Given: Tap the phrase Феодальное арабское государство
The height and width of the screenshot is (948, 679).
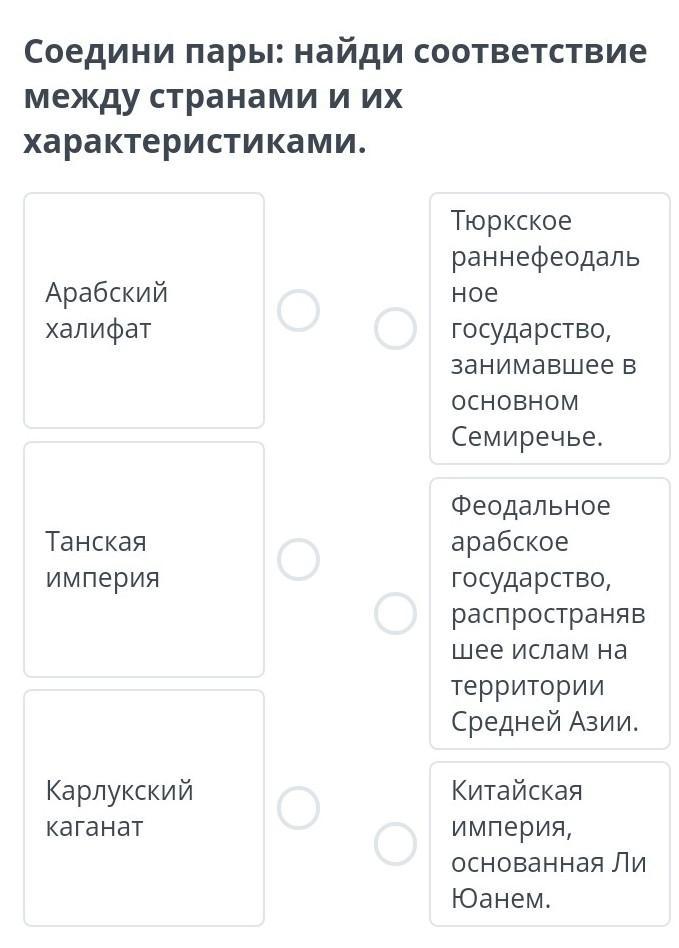Looking at the screenshot, I should point(531,541).
